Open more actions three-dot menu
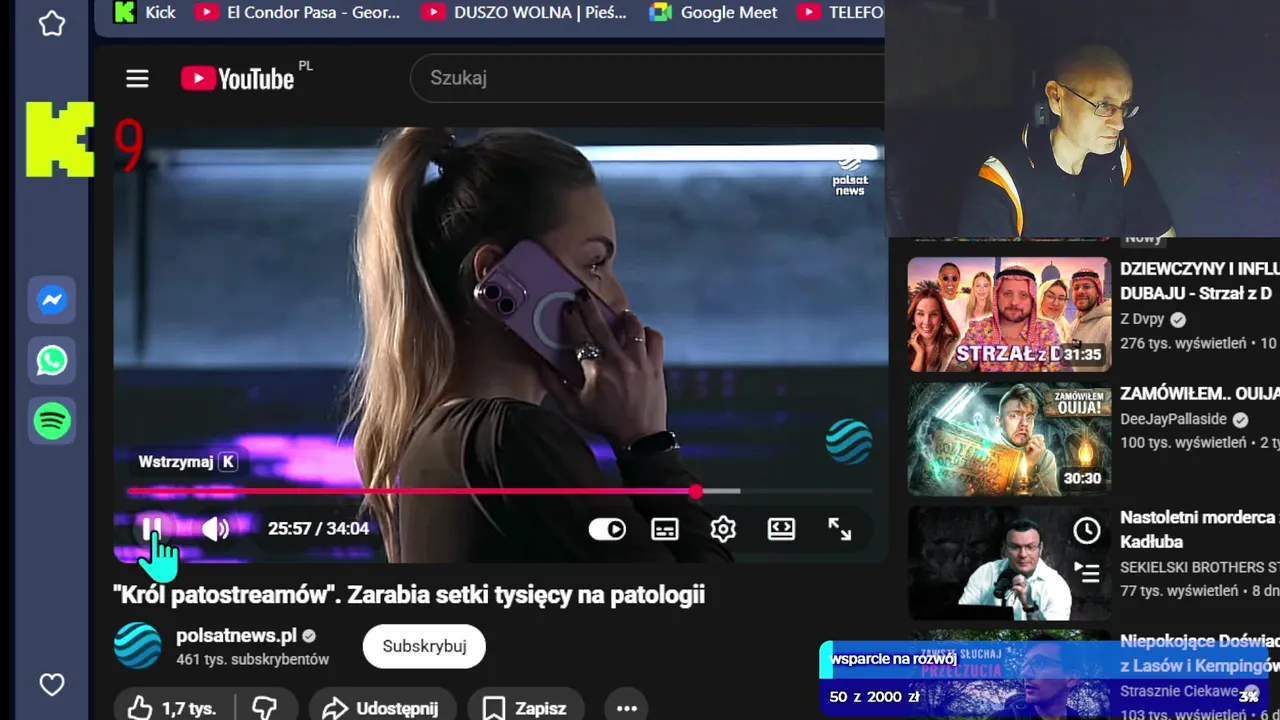This screenshot has height=720, width=1280. (x=627, y=708)
